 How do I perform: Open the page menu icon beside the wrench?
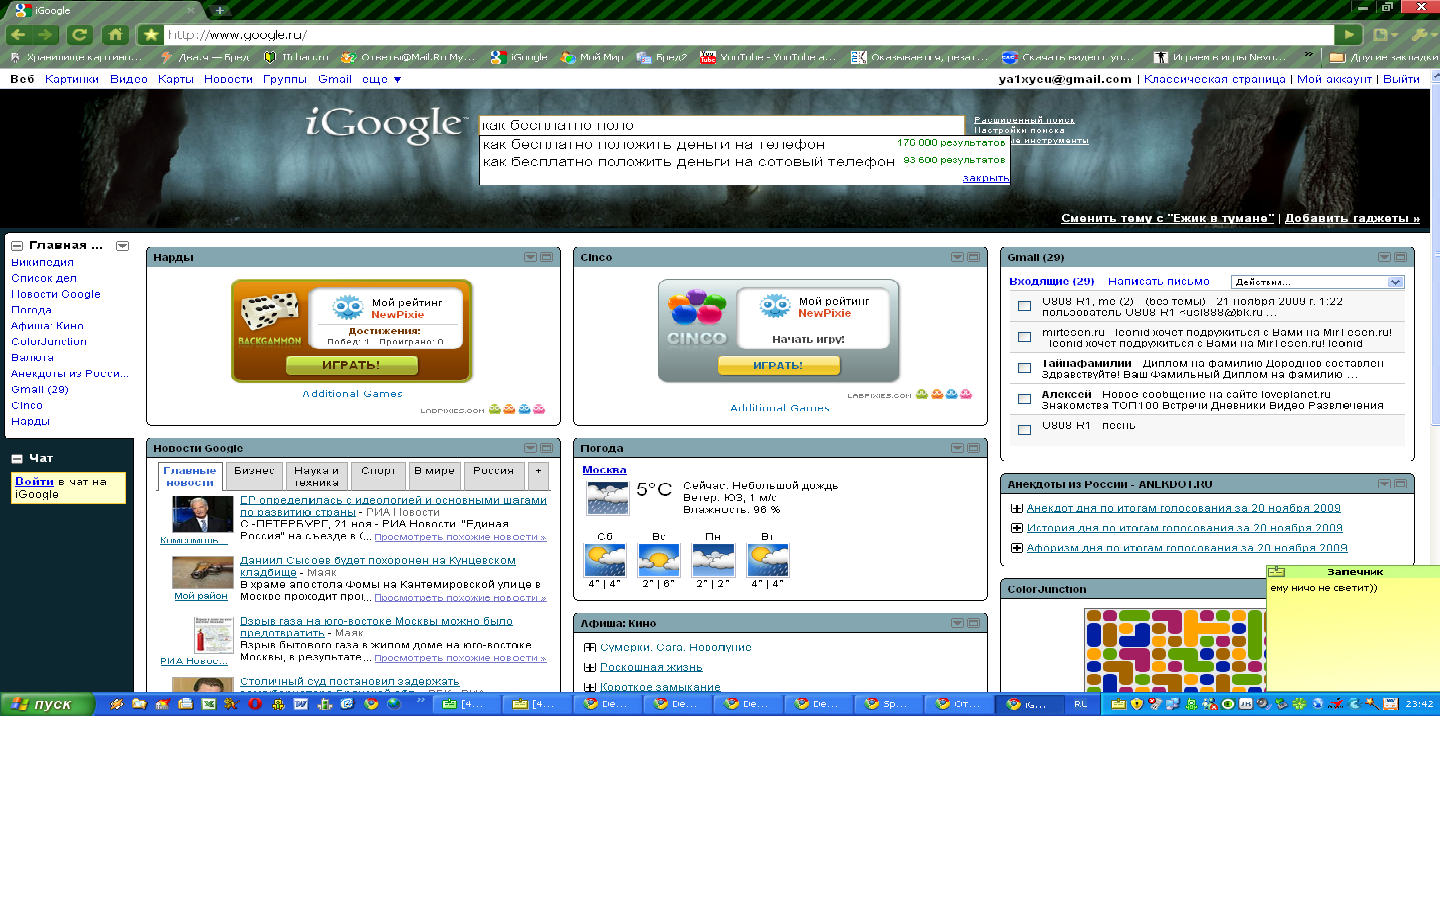1384,34
